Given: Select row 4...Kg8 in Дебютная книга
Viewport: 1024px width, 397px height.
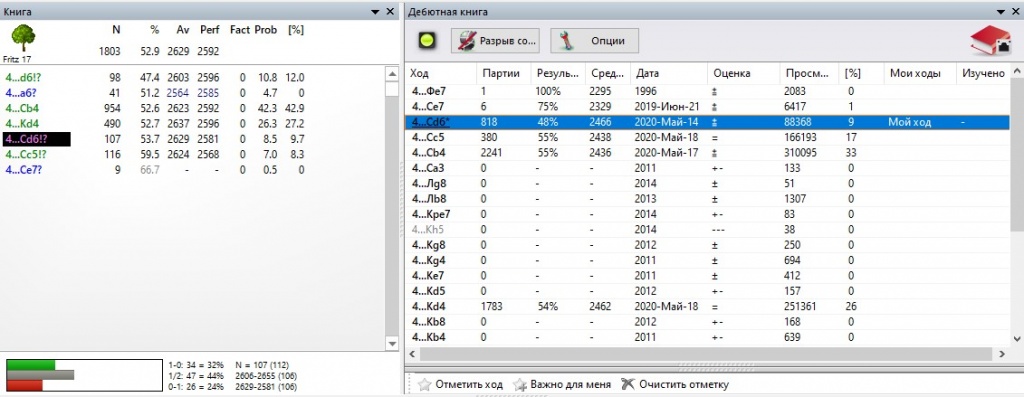Looking at the screenshot, I should 707,245.
